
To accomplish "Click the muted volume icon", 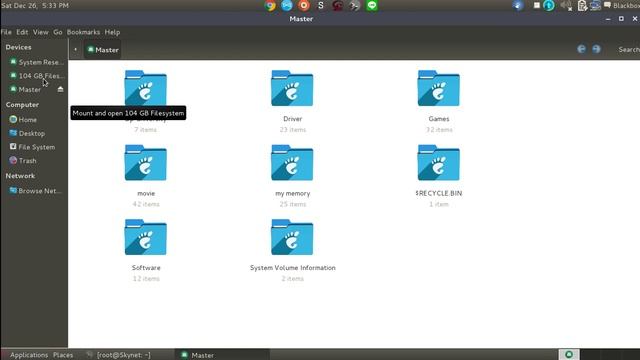I will click(566, 6).
